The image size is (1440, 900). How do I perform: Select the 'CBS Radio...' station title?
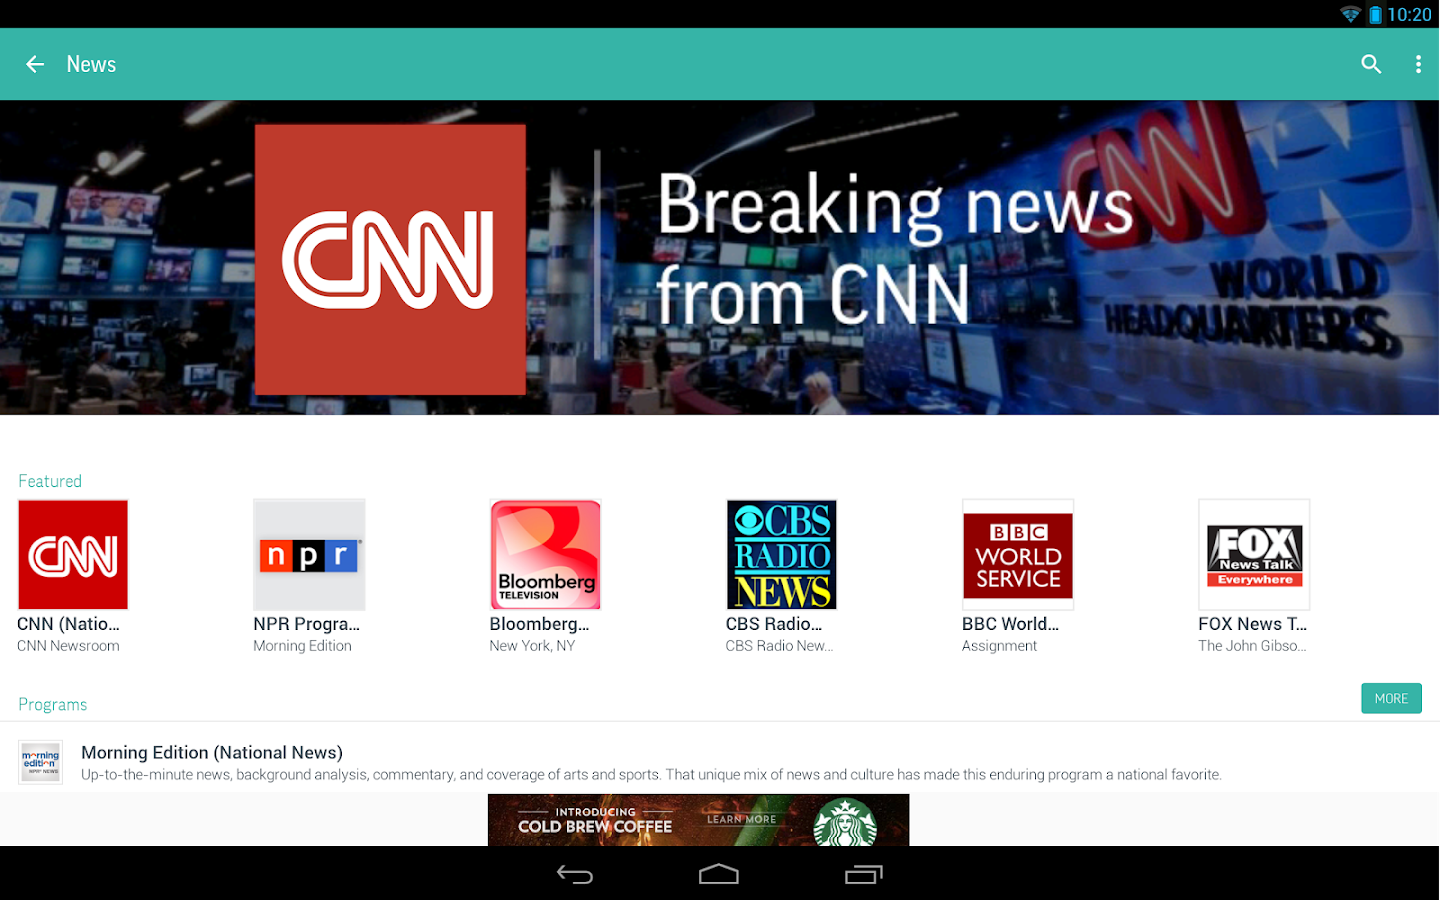[x=774, y=624]
